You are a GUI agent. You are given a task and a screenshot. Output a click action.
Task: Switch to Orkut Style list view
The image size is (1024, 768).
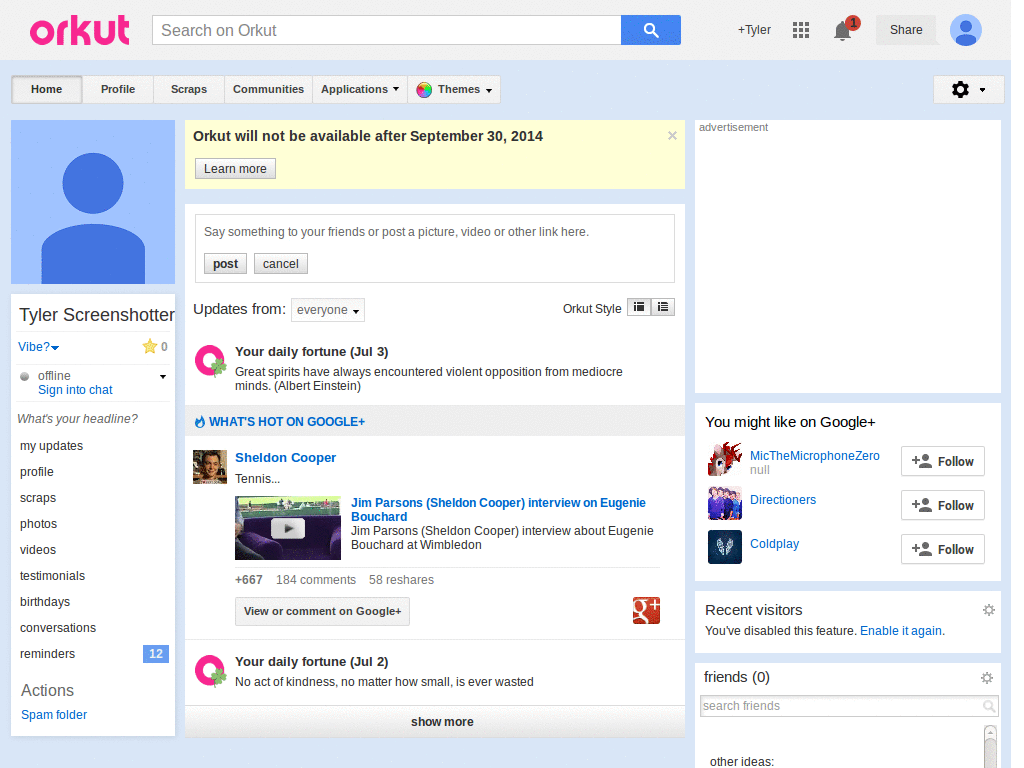coord(663,307)
